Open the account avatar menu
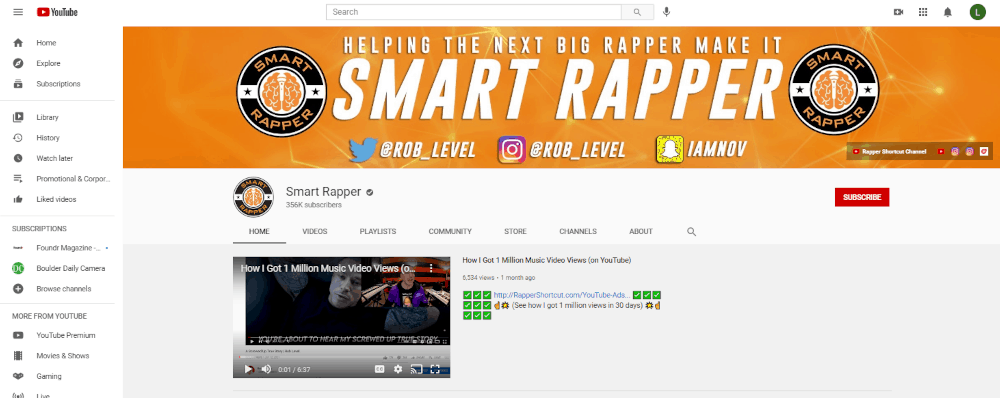 [978, 12]
